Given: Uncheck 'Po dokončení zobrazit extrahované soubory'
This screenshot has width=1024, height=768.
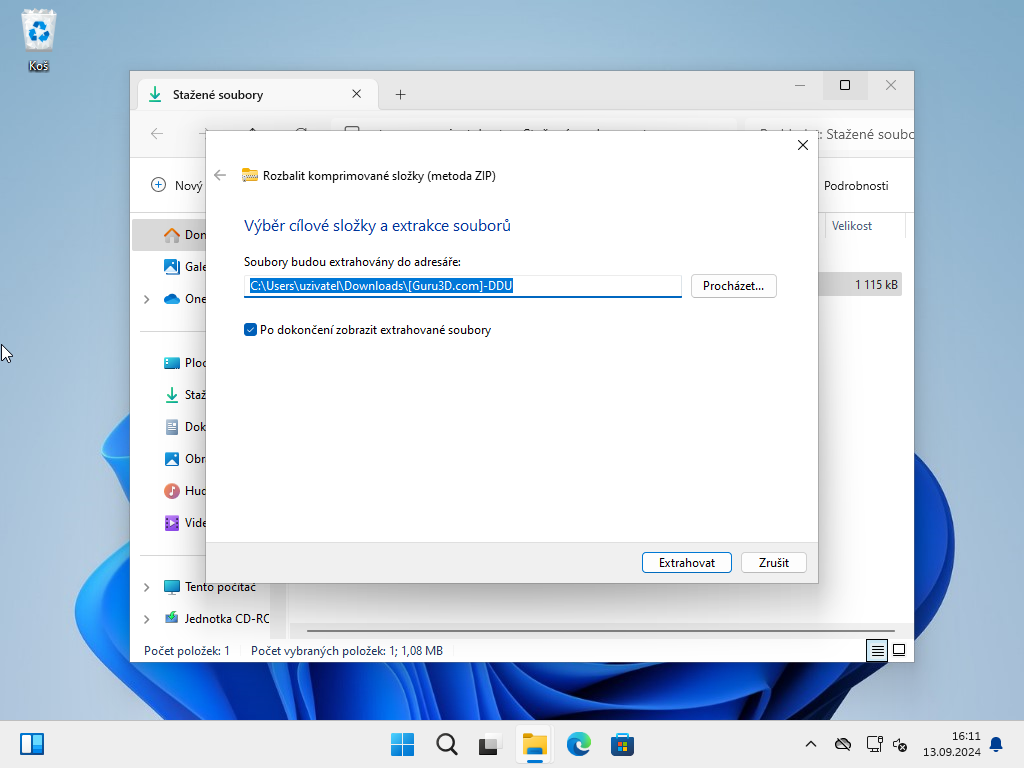Looking at the screenshot, I should [x=251, y=330].
